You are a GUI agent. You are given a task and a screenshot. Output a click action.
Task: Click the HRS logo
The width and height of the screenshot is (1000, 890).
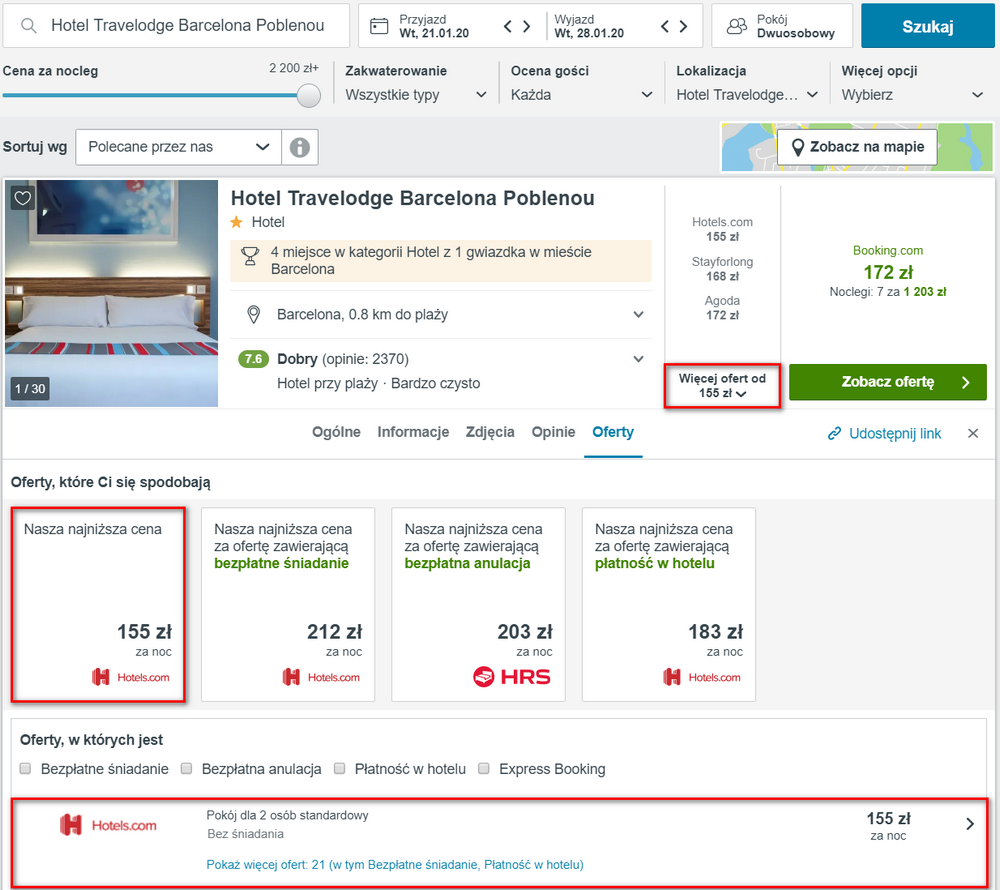(x=511, y=676)
